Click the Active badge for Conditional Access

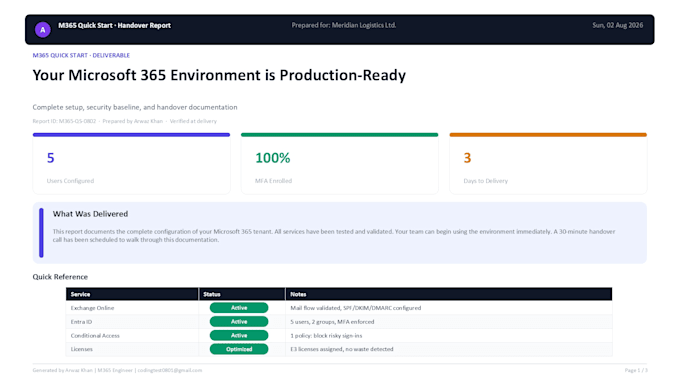(x=239, y=335)
